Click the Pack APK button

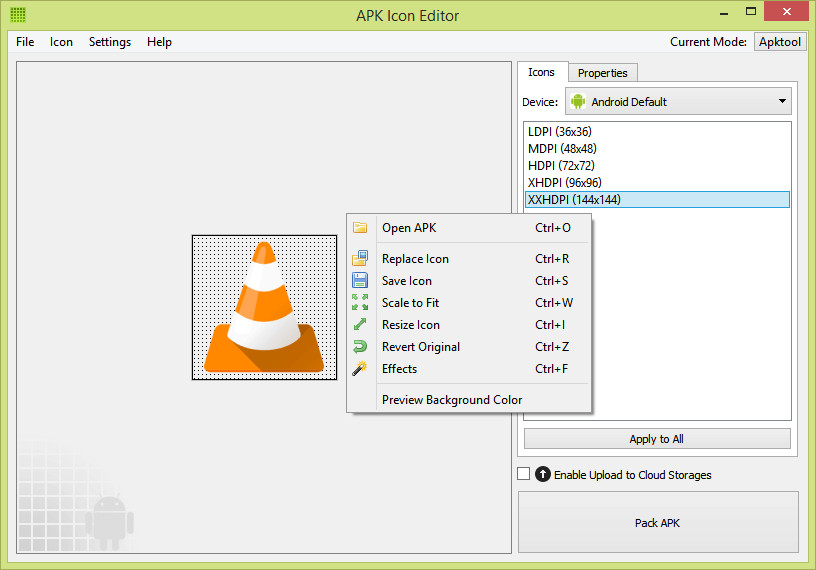point(658,523)
